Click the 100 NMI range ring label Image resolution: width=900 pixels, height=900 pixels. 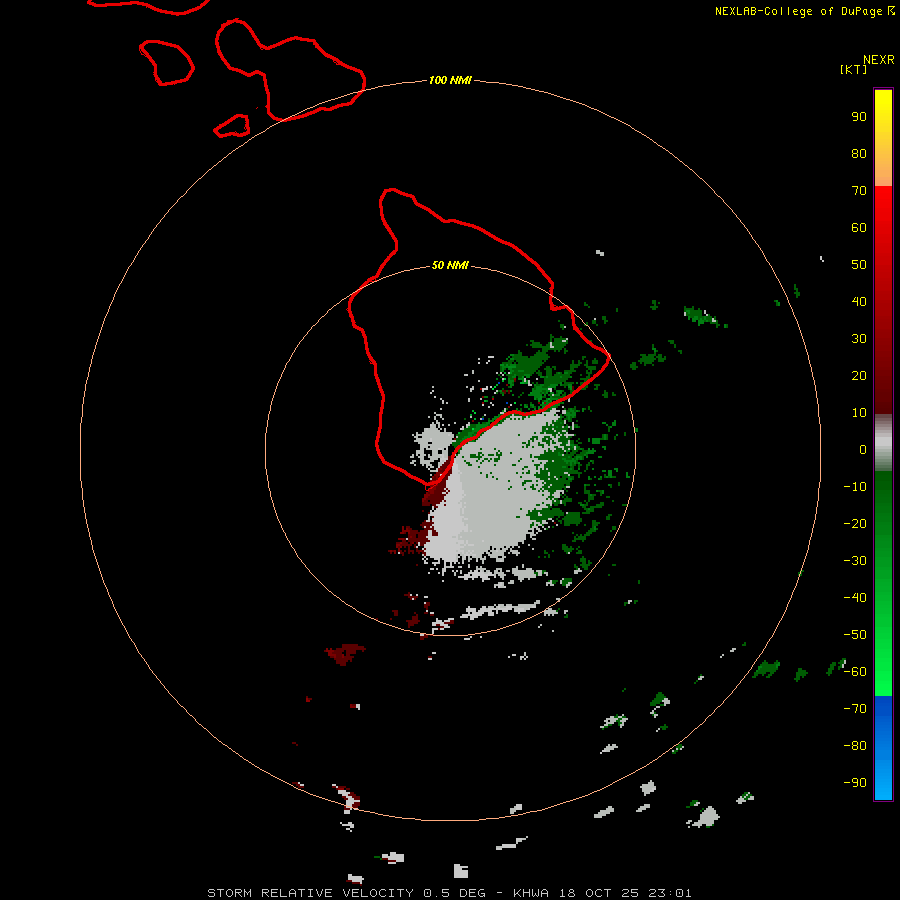pos(450,80)
